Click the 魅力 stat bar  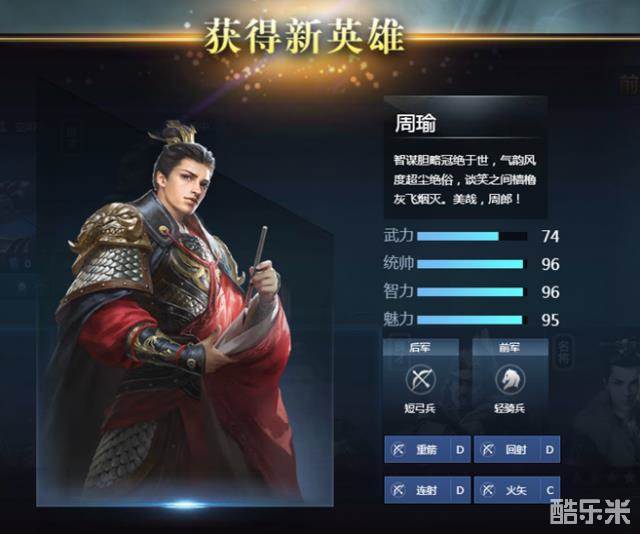[x=472, y=320]
